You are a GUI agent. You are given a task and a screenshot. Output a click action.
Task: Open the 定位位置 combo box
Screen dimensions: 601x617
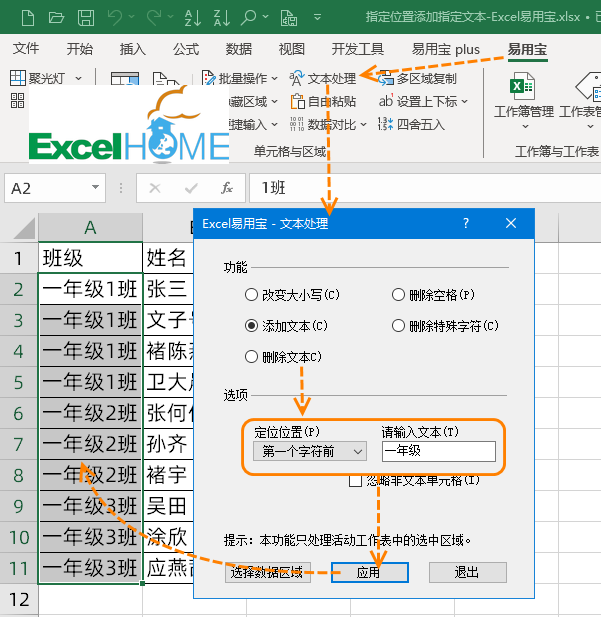pyautogui.click(x=310, y=451)
